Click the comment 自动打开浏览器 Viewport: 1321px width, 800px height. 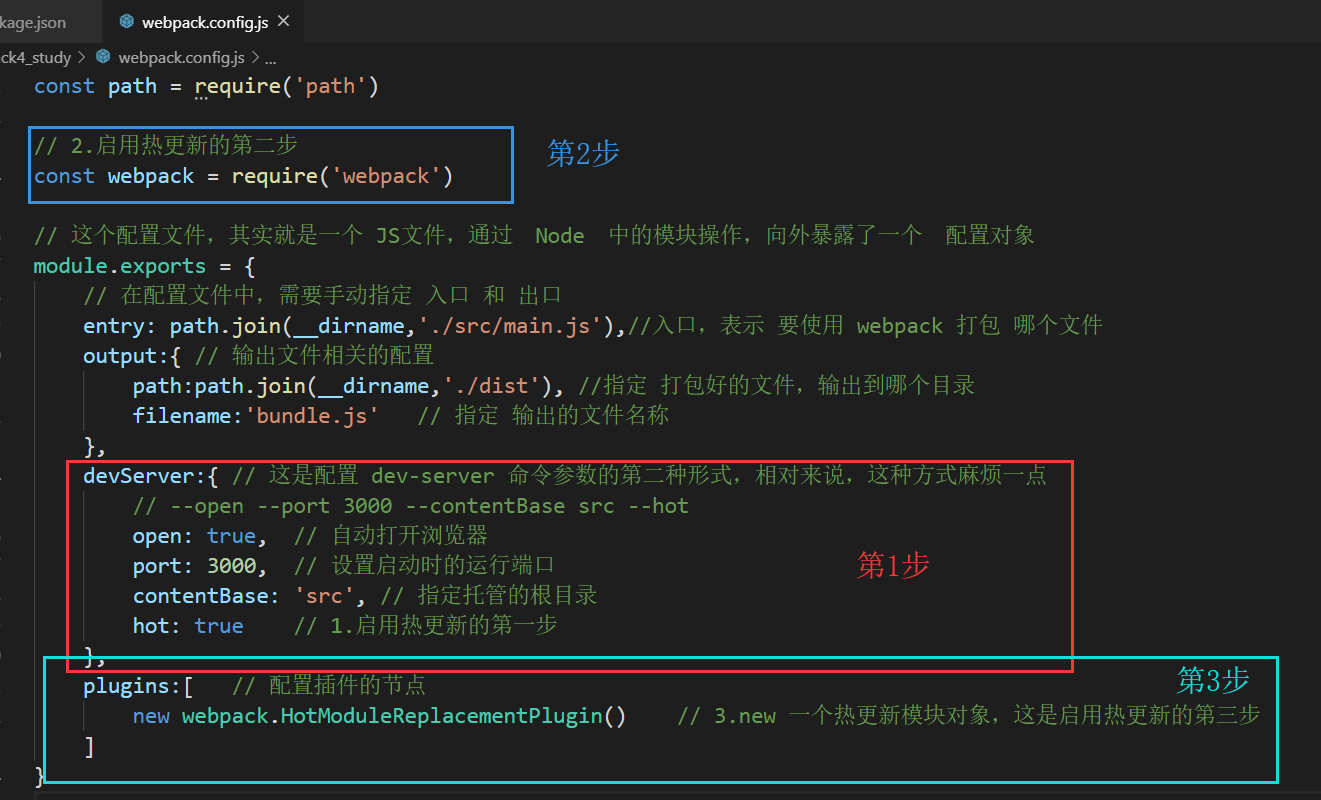point(391,536)
